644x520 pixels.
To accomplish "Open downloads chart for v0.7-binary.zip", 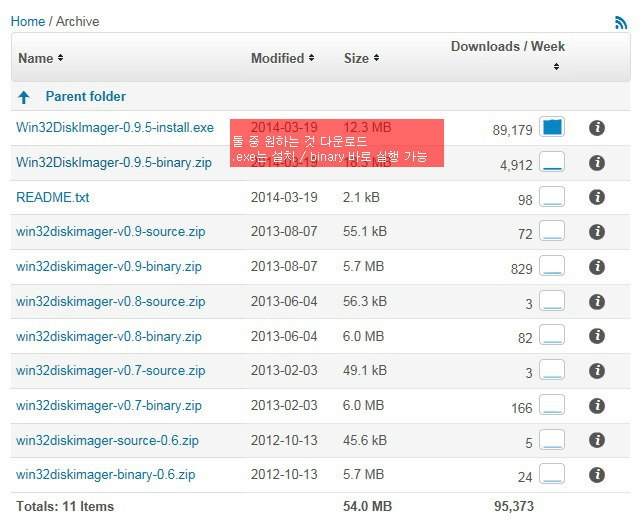I will tap(552, 404).
